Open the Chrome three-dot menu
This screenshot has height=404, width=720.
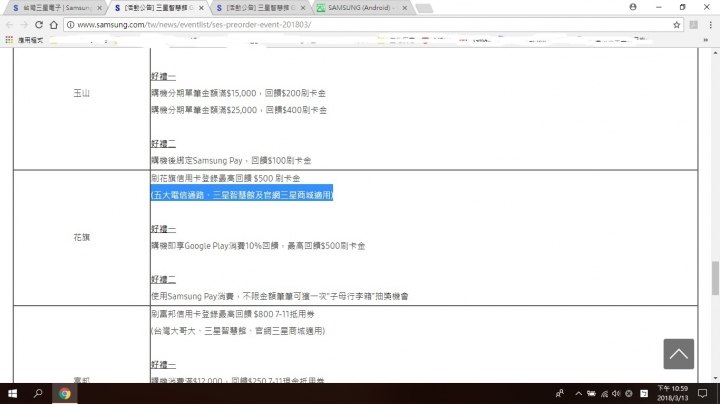[710, 25]
